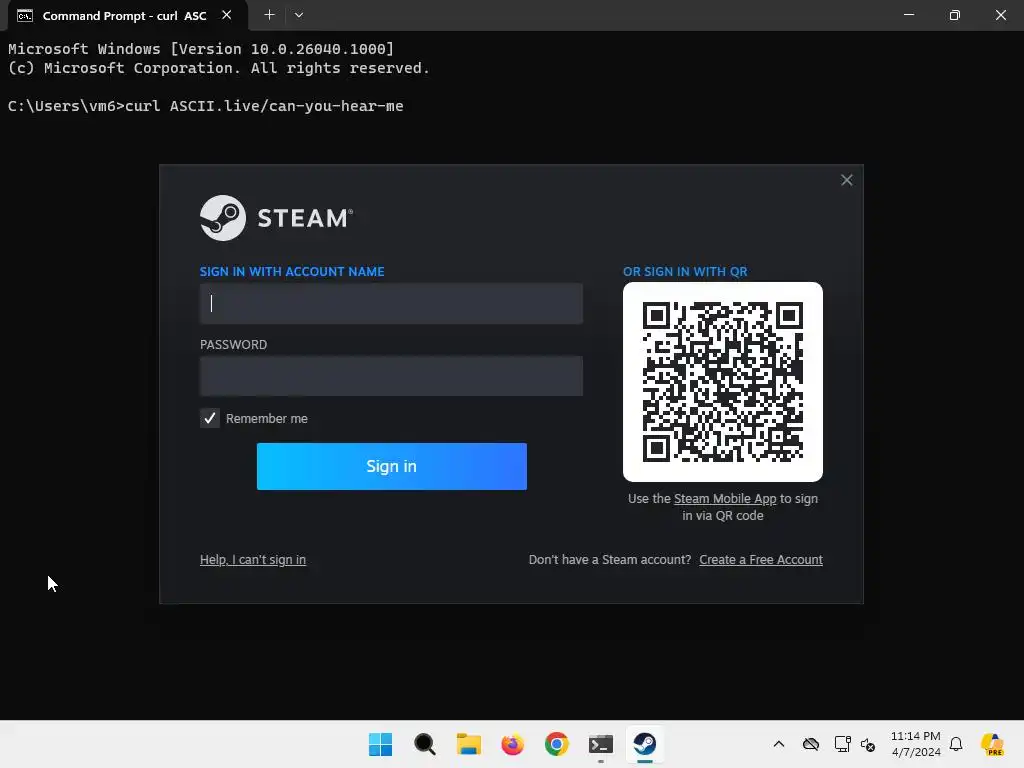
Task: Switch to Terminal taskbar icon
Action: (601, 744)
